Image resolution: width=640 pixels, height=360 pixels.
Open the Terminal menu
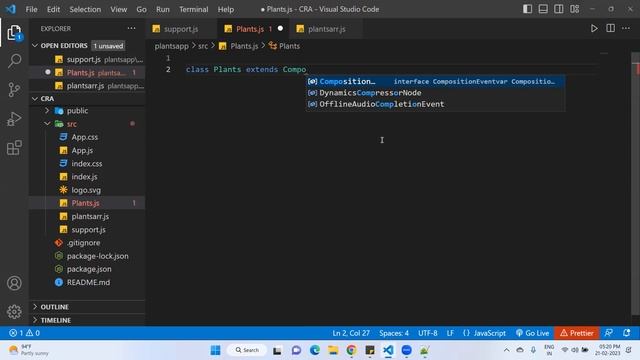pyautogui.click(x=193, y=9)
